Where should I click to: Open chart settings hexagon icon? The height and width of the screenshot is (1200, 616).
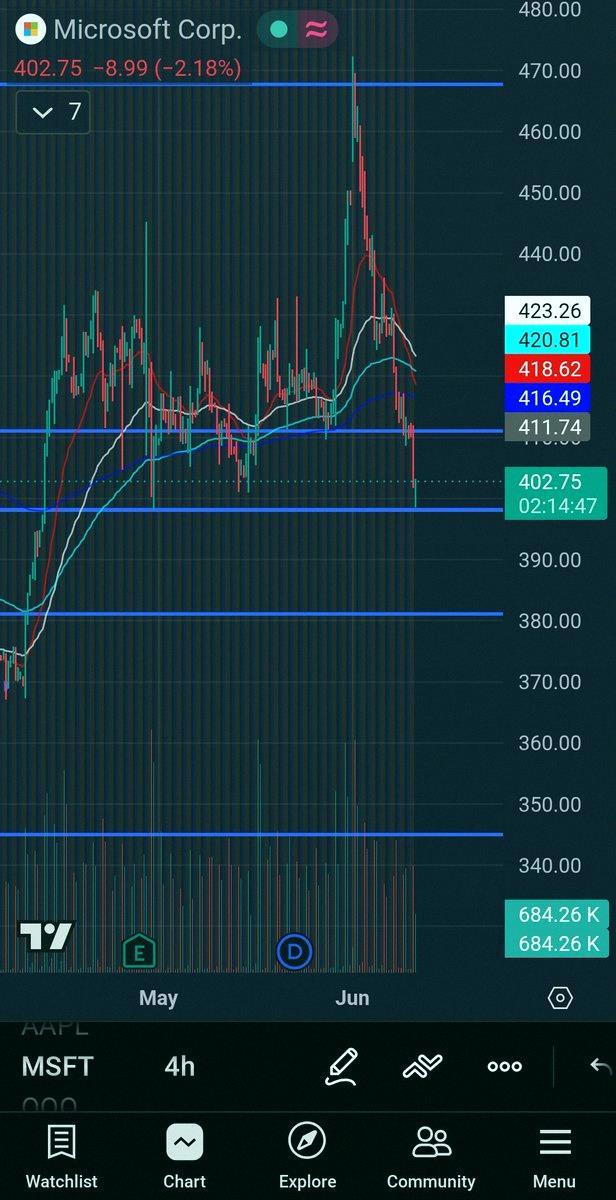560,998
